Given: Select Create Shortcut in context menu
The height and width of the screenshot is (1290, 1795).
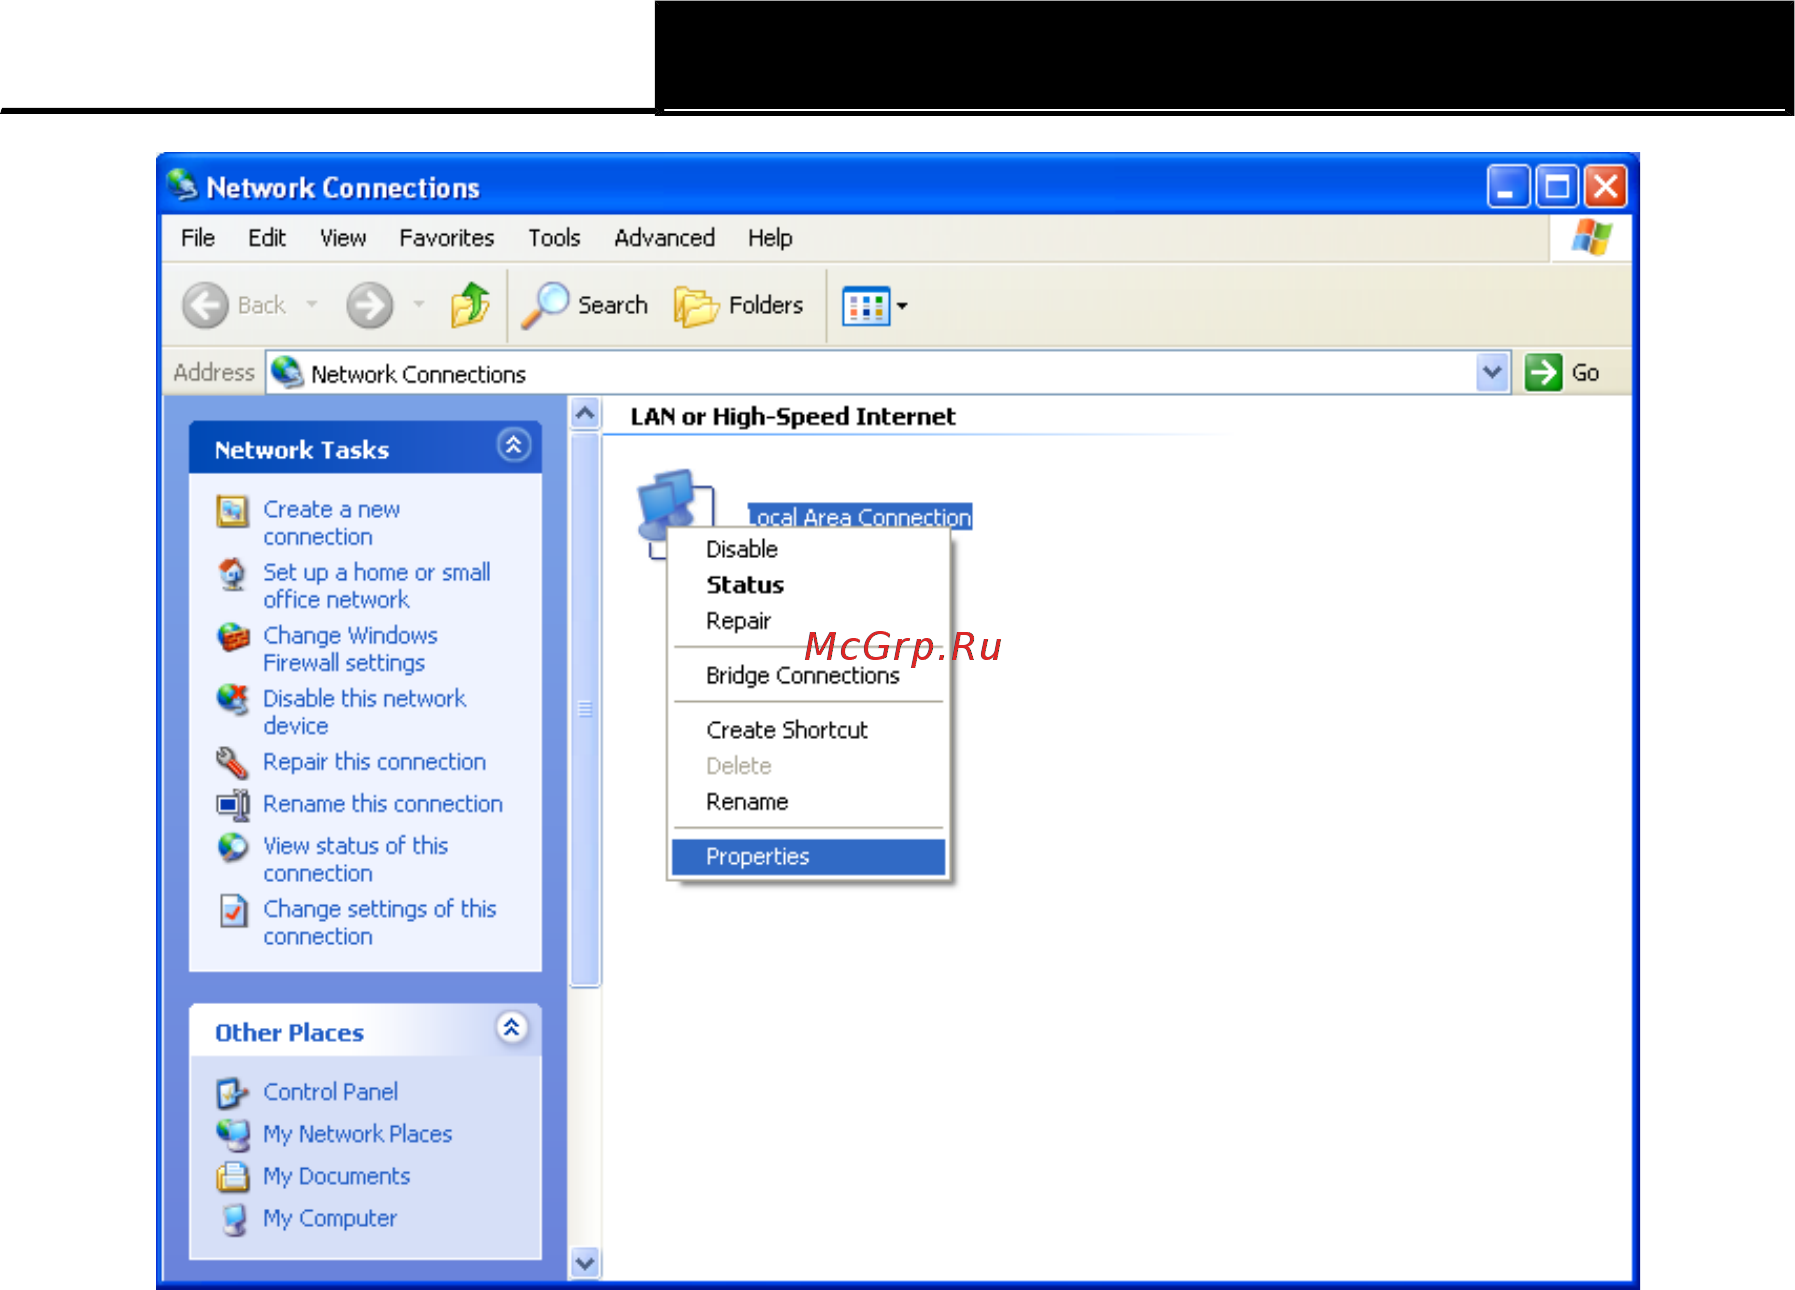Looking at the screenshot, I should [808, 730].
